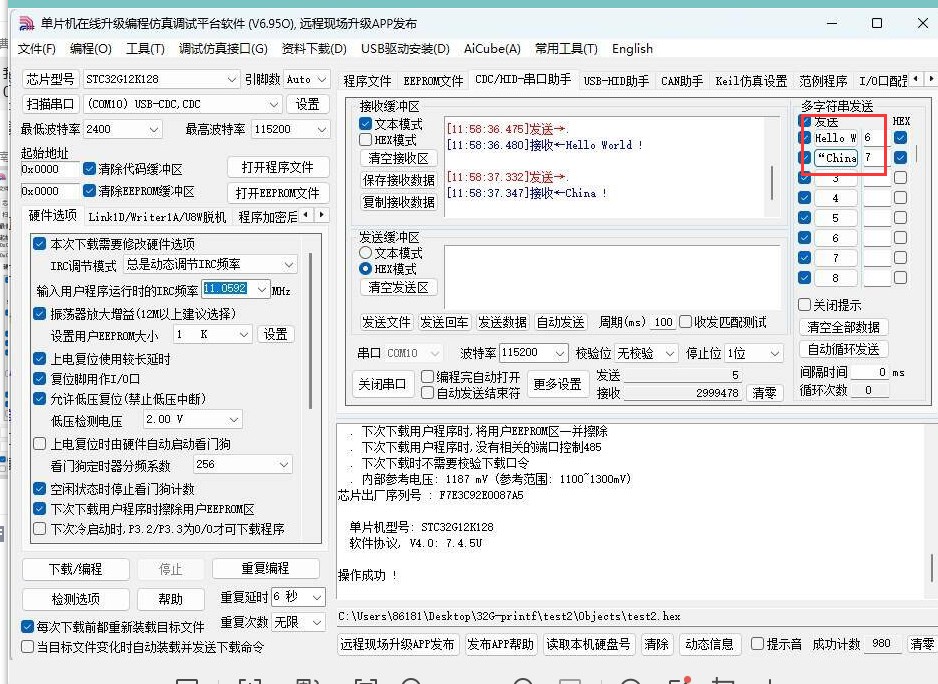Click the receive buffer vertical scrollbar

coord(772,182)
